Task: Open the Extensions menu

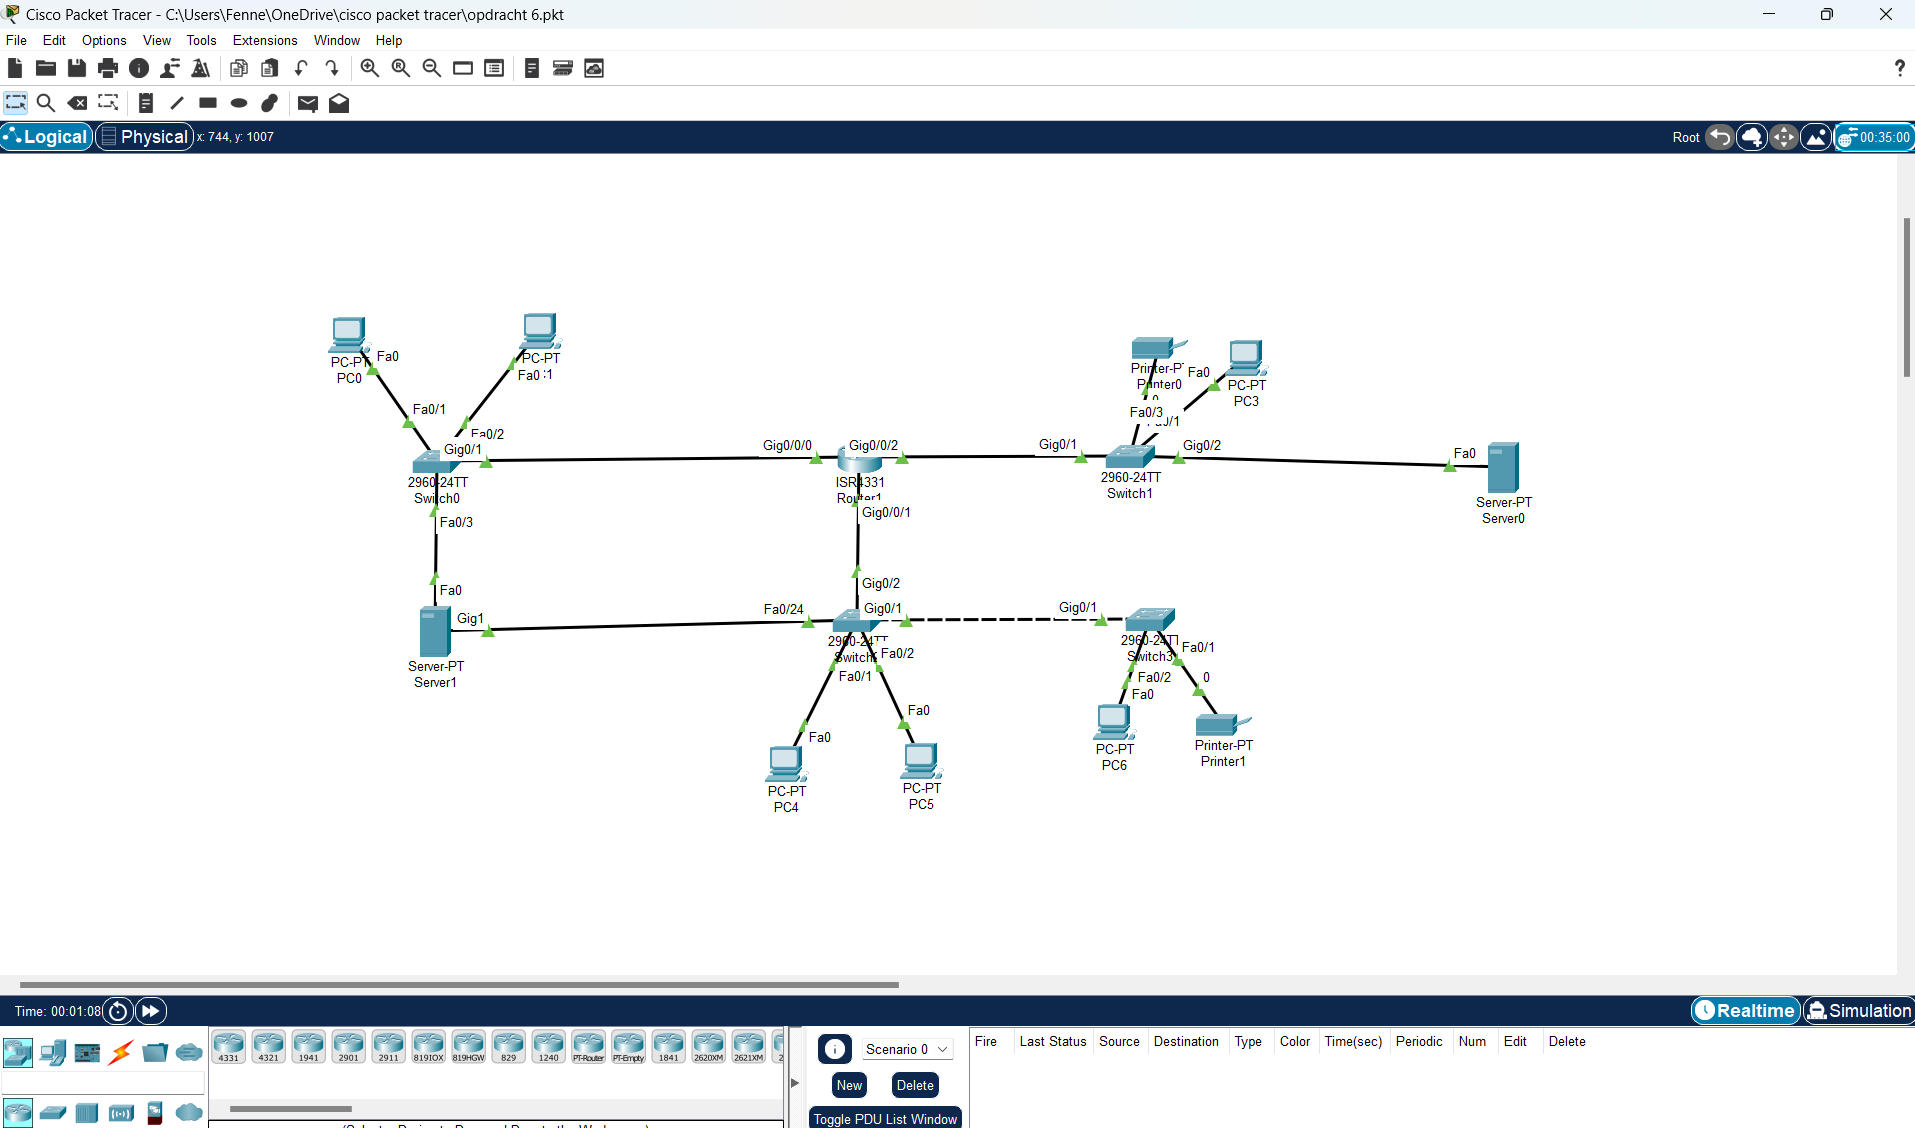Action: [x=264, y=40]
